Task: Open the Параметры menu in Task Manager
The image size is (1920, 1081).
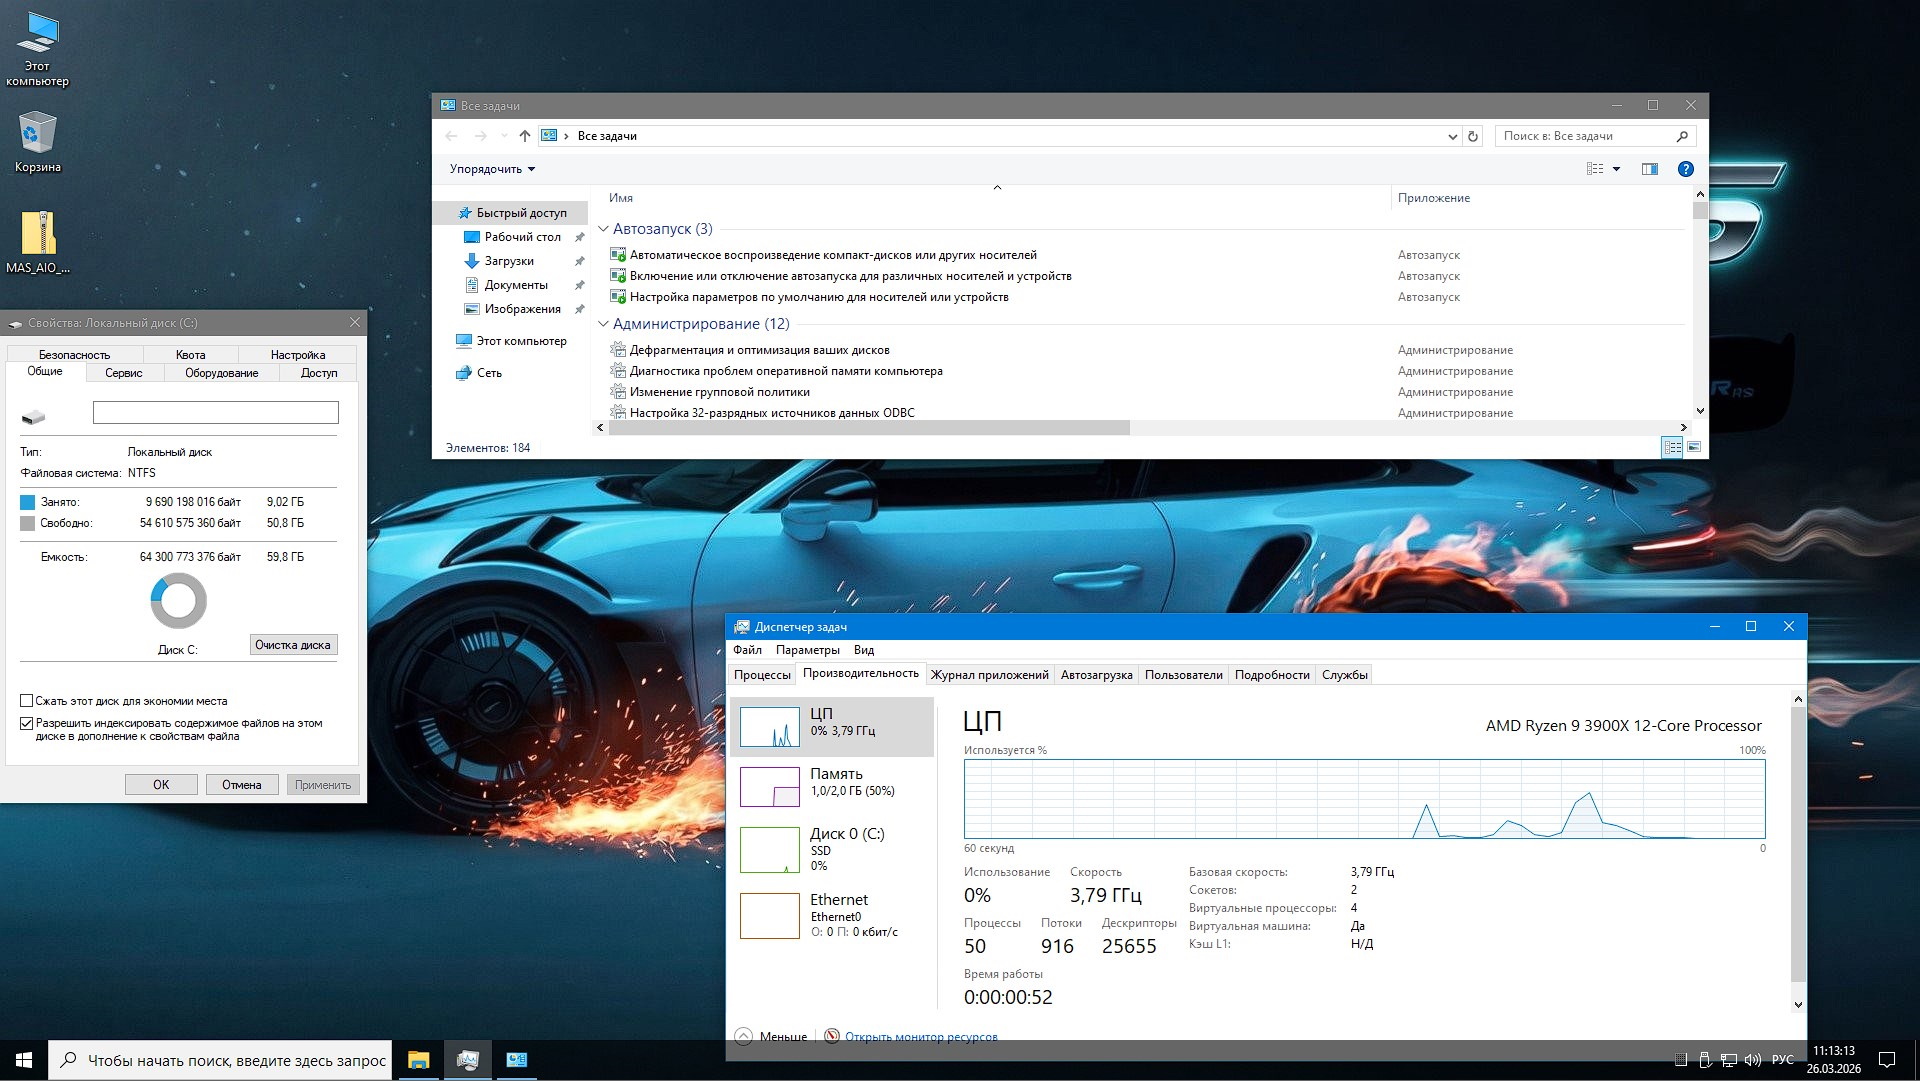Action: pyautogui.click(x=810, y=650)
